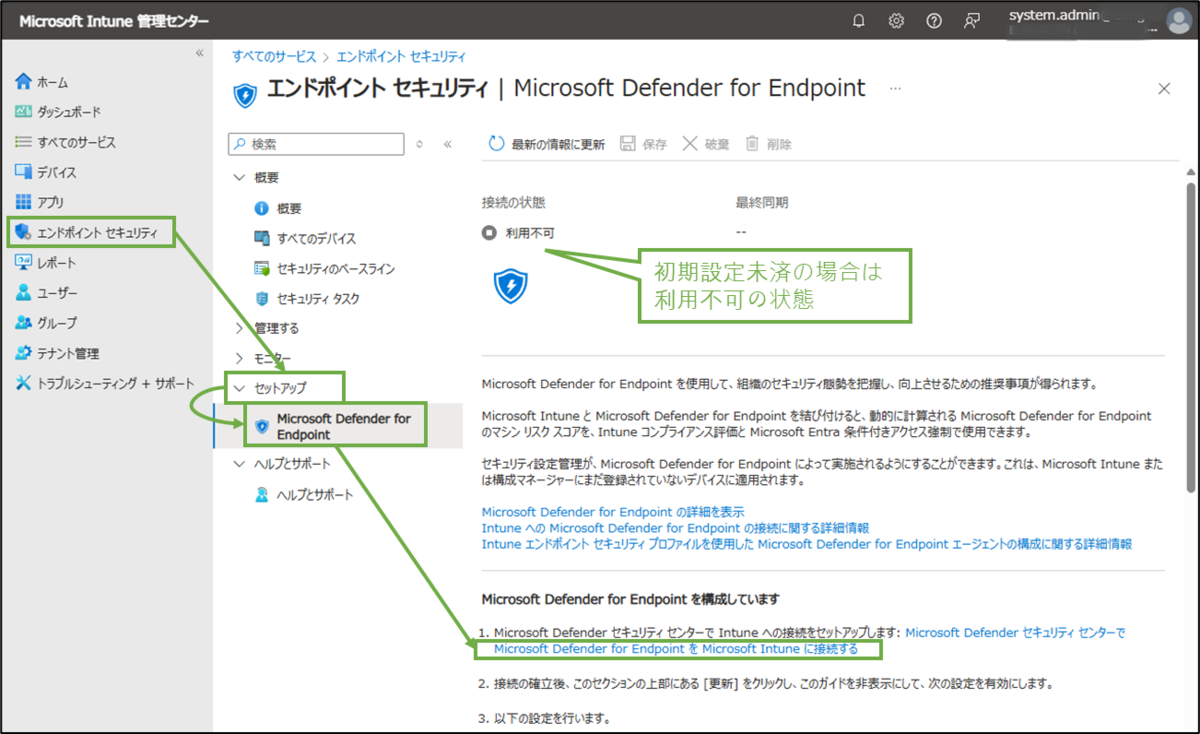Click 最新の情報に更新 refresh button
This screenshot has height=734, width=1200.
(x=546, y=144)
